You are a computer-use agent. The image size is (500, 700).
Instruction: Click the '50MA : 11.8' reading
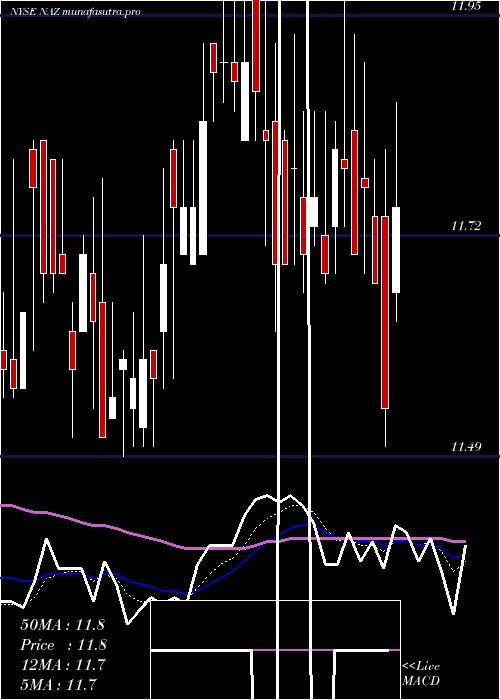click(62, 625)
